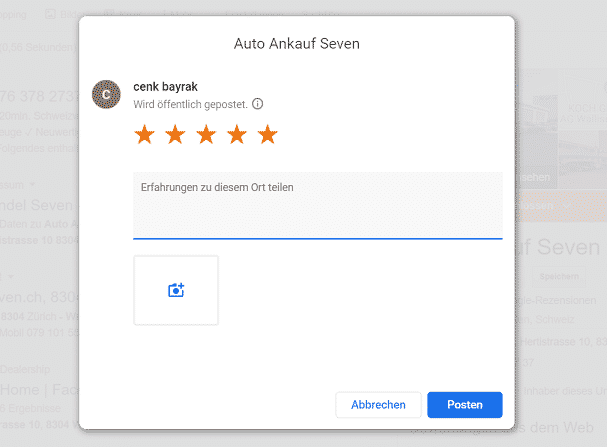607x447 pixels.
Task: Click cenk bayrak's profile avatar
Action: tap(106, 94)
